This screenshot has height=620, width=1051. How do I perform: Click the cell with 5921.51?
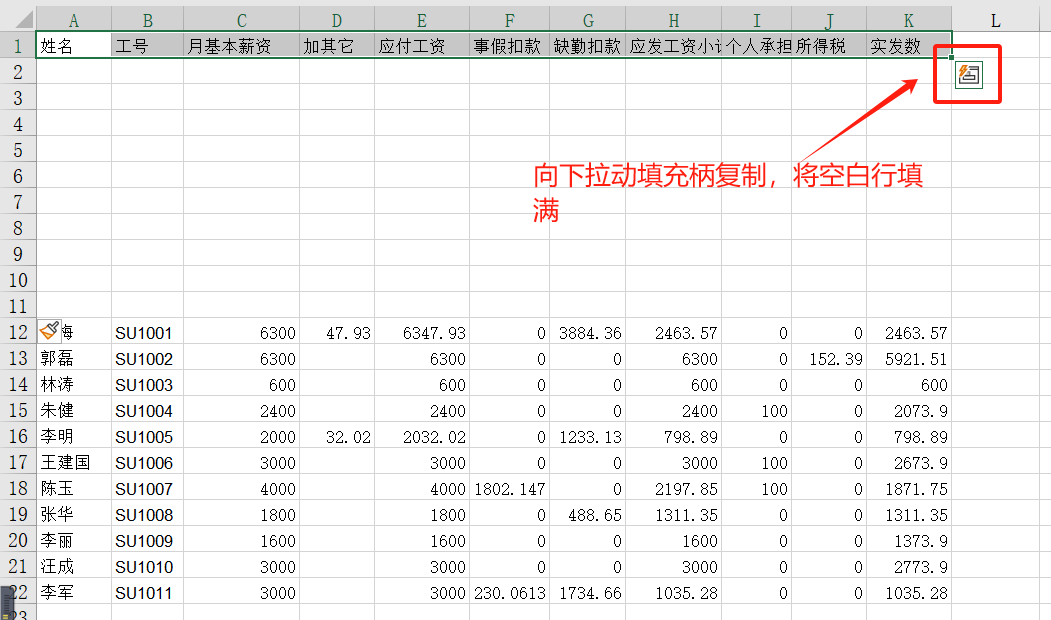[x=909, y=358]
